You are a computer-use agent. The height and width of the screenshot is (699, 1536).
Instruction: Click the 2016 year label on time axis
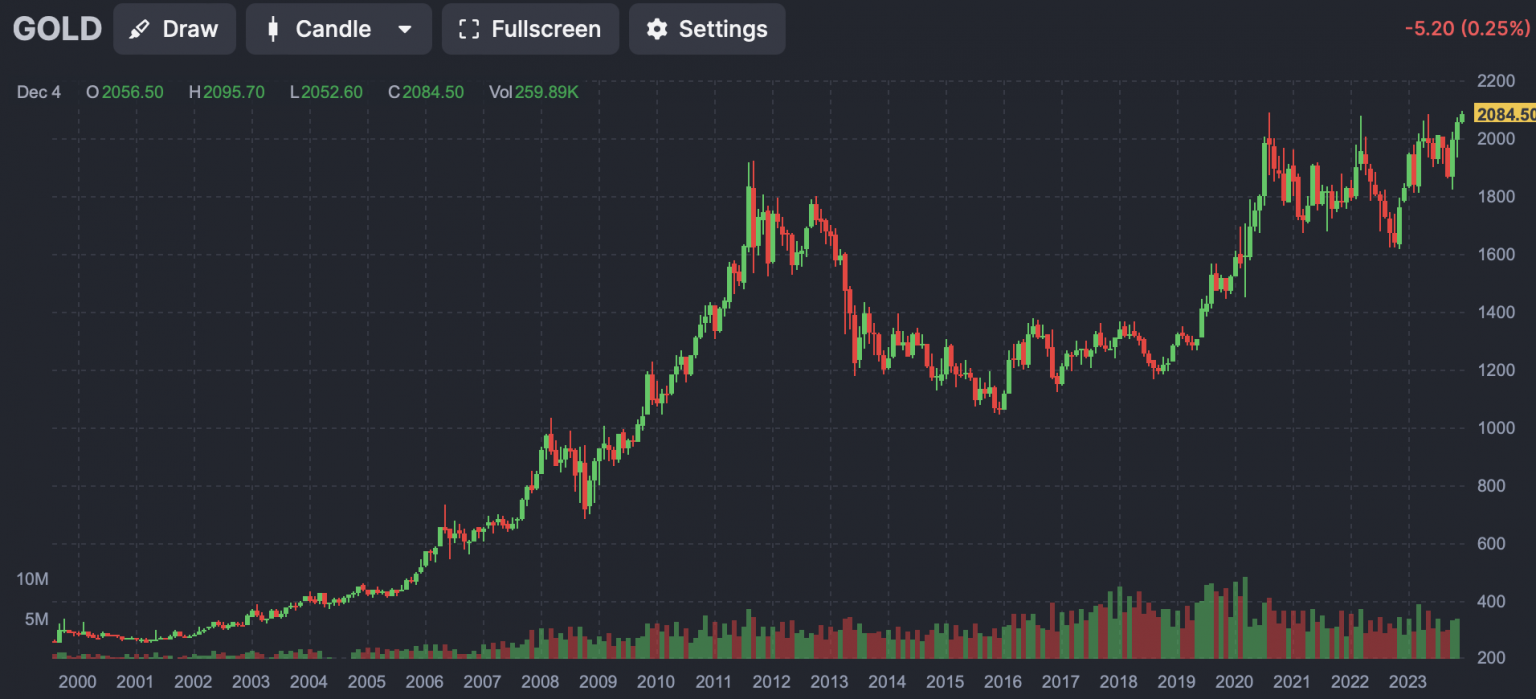pyautogui.click(x=1002, y=683)
